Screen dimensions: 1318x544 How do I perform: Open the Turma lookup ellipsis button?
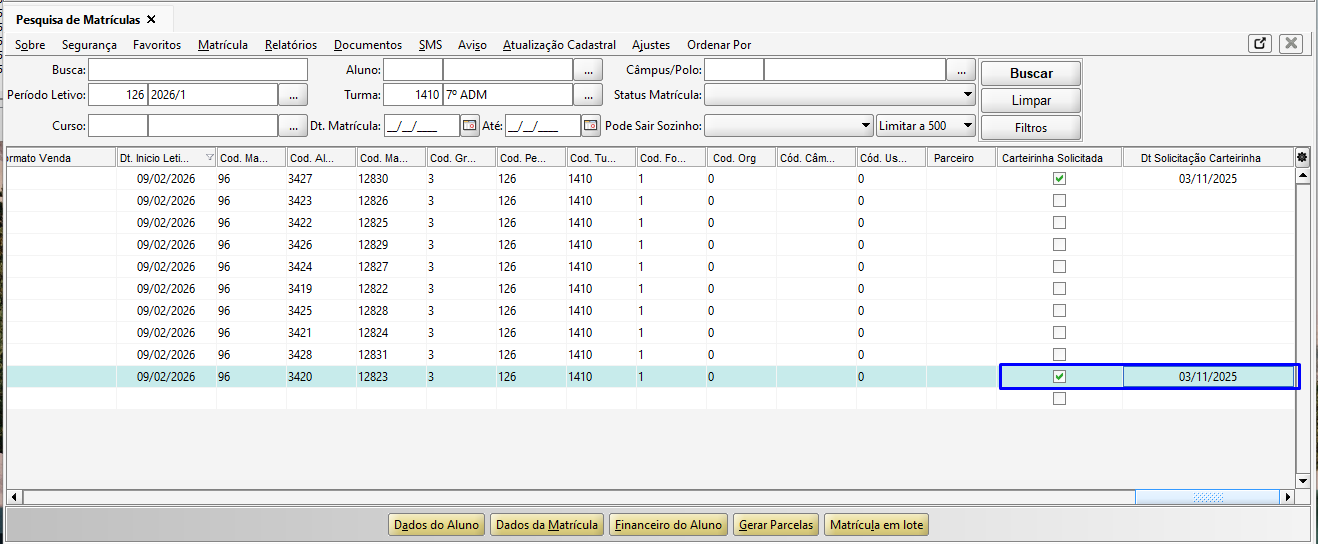[588, 95]
